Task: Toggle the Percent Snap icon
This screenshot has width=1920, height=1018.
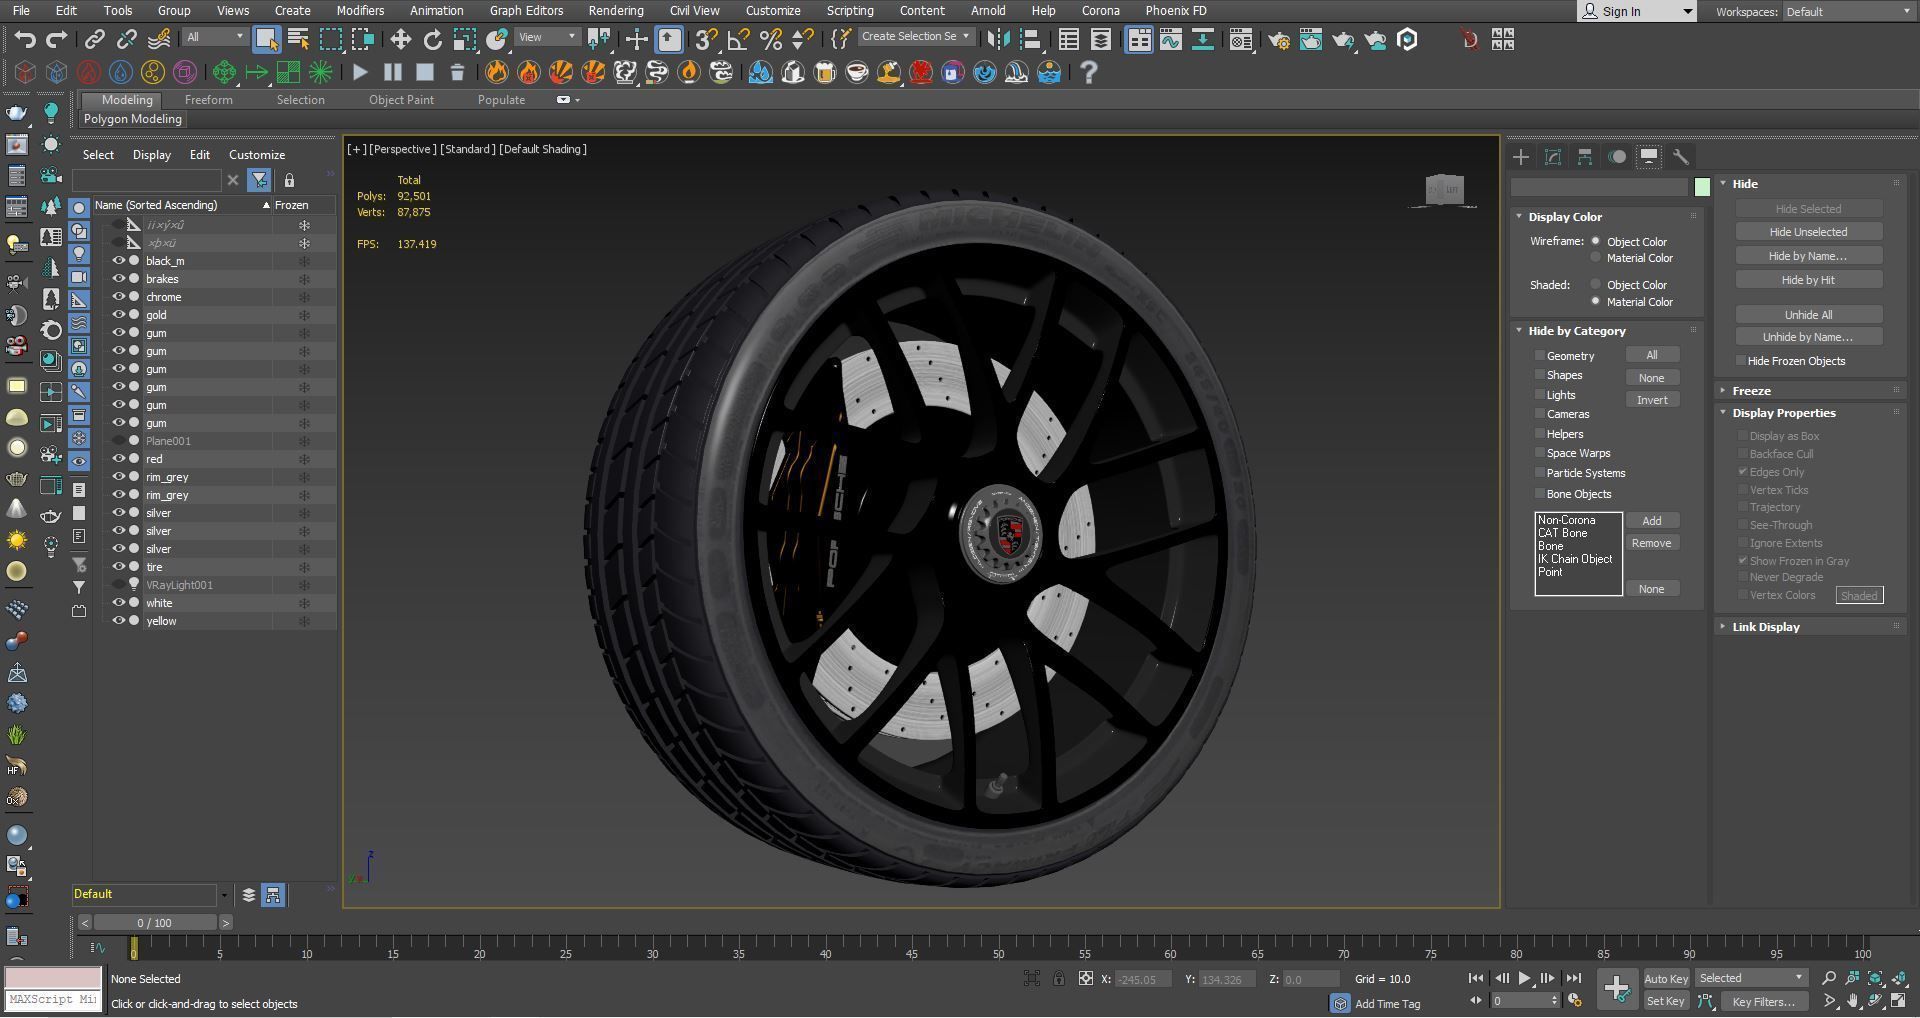Action: 771,39
